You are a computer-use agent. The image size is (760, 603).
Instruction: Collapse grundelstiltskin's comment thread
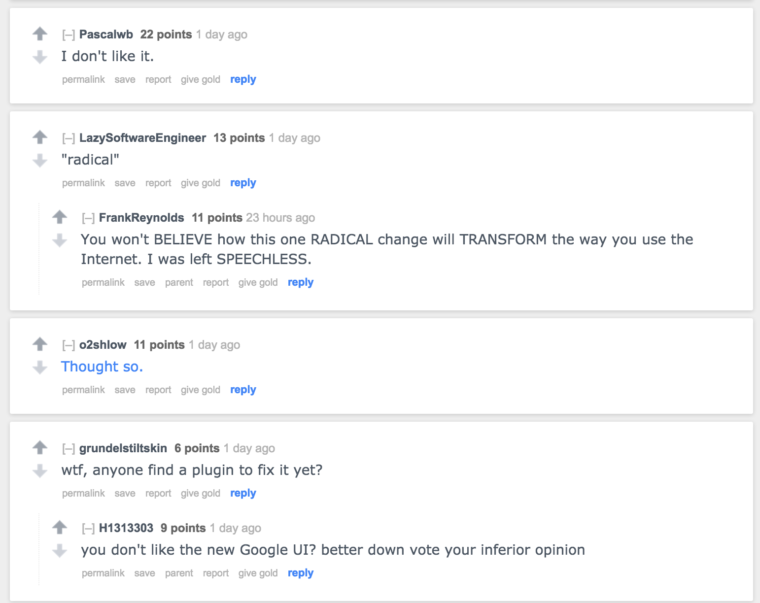pos(68,449)
